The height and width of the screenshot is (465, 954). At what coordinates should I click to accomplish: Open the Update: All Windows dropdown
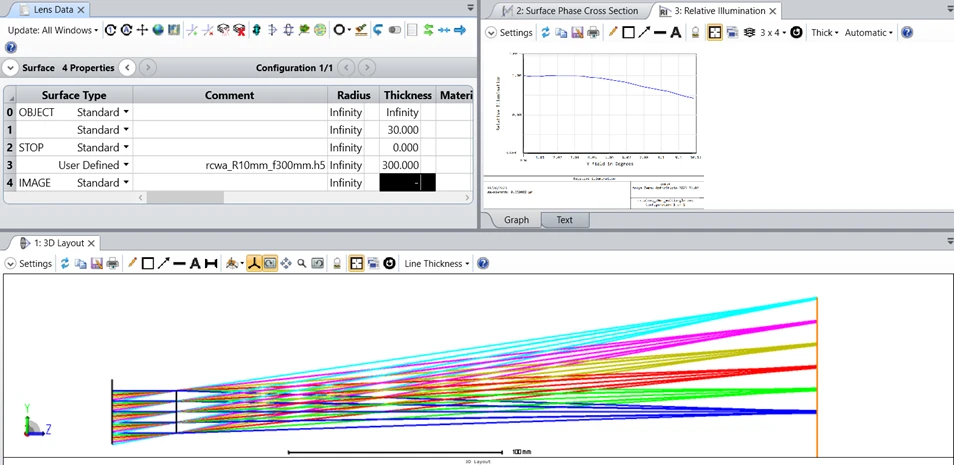click(x=53, y=30)
